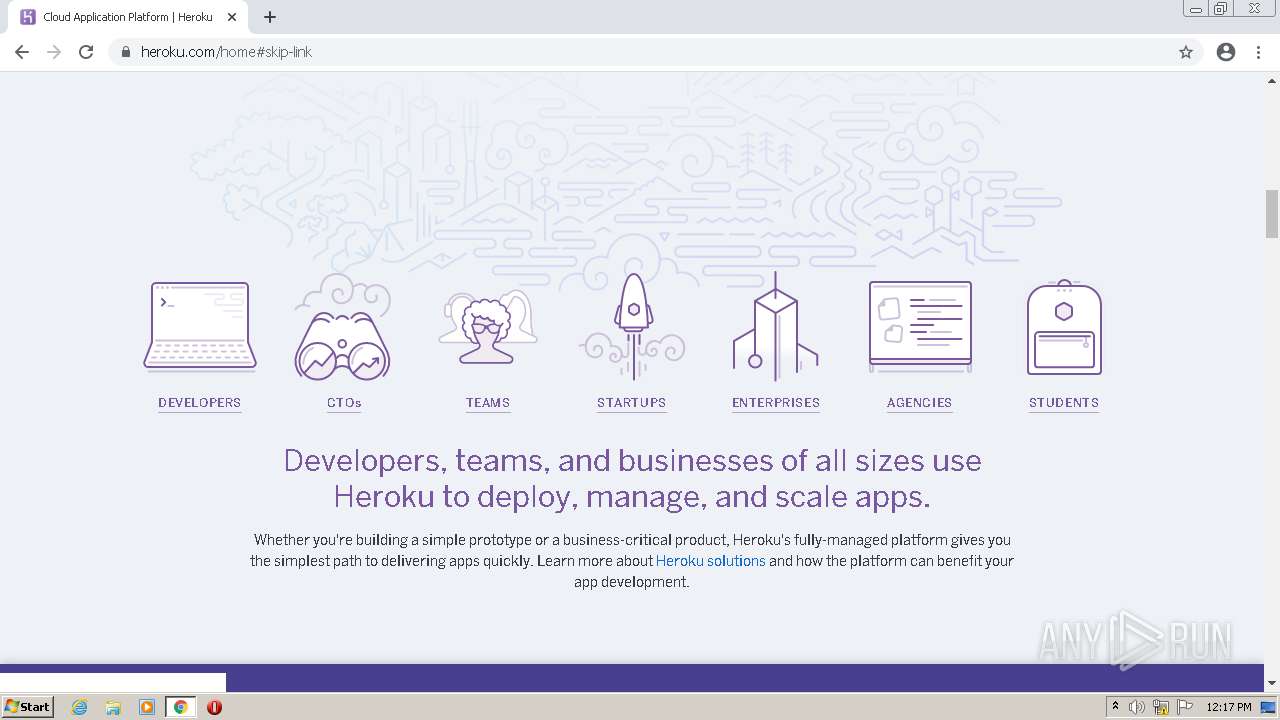
Task: Open the Chrome three-dot menu
Action: pyautogui.click(x=1259, y=52)
